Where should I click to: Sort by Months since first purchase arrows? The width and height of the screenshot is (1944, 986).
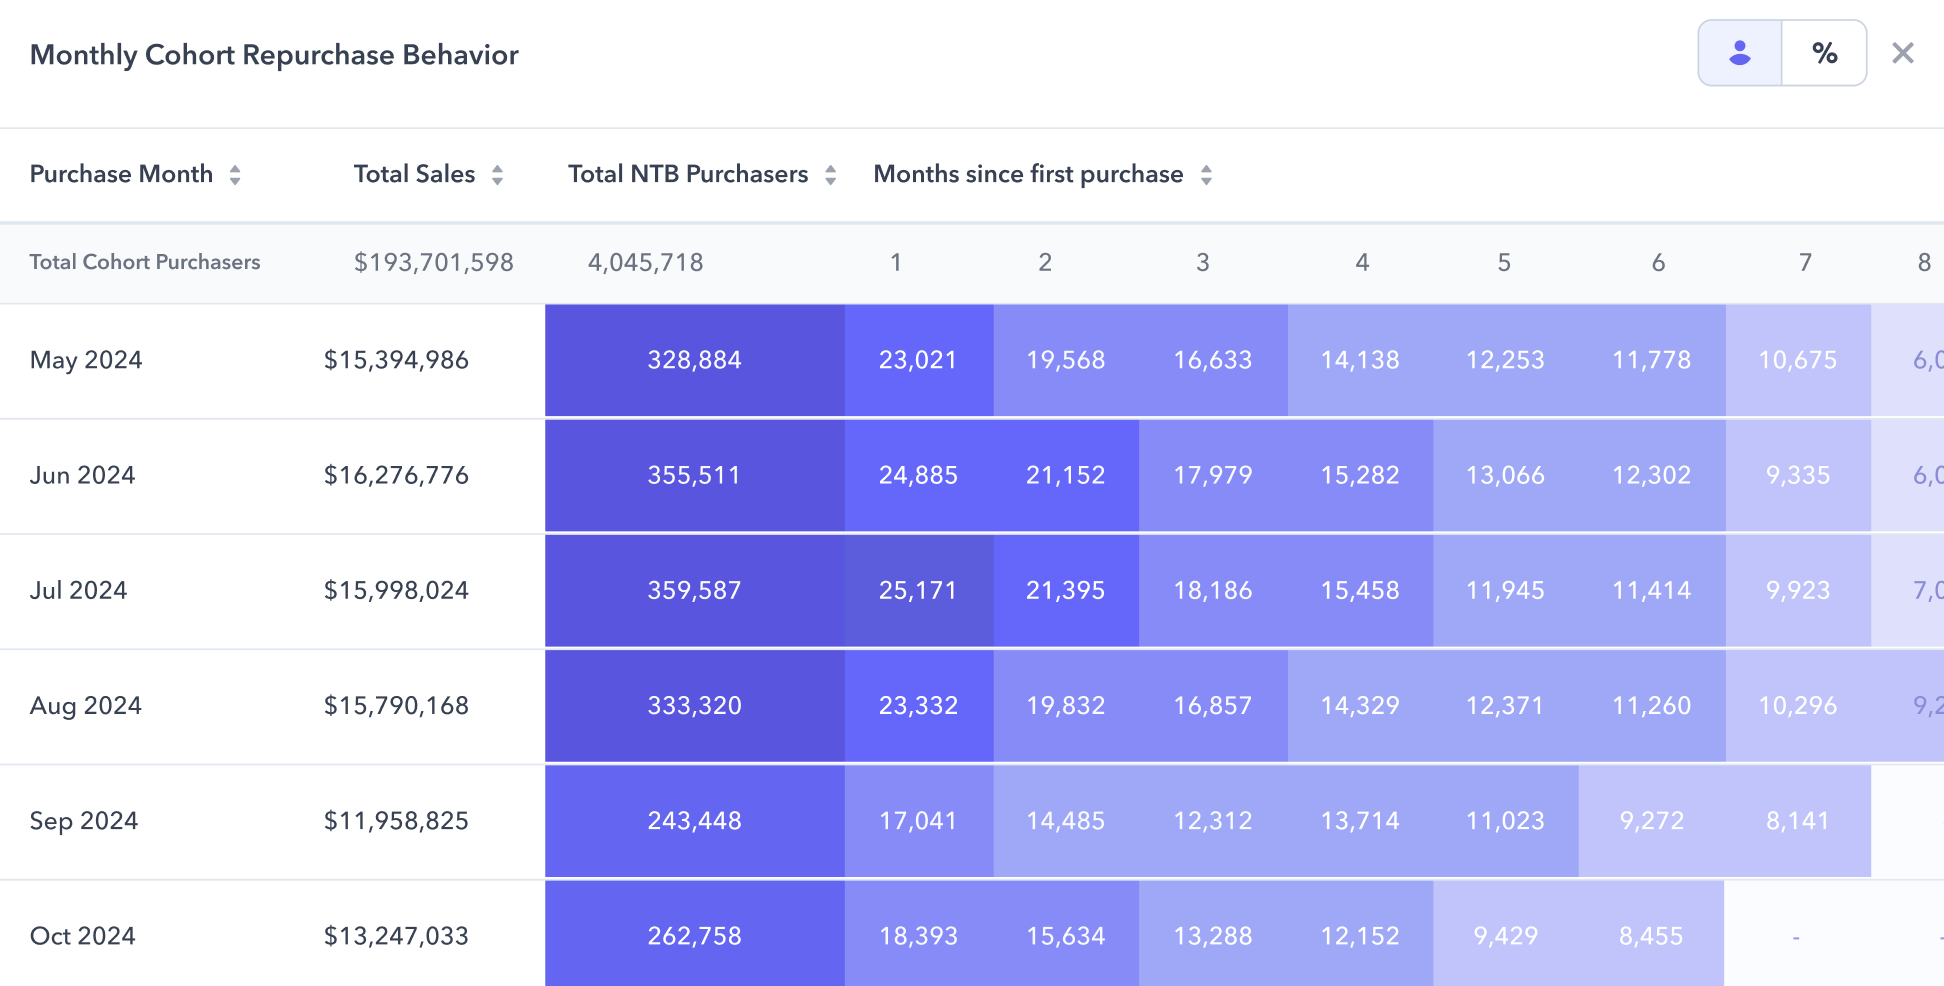[1206, 175]
